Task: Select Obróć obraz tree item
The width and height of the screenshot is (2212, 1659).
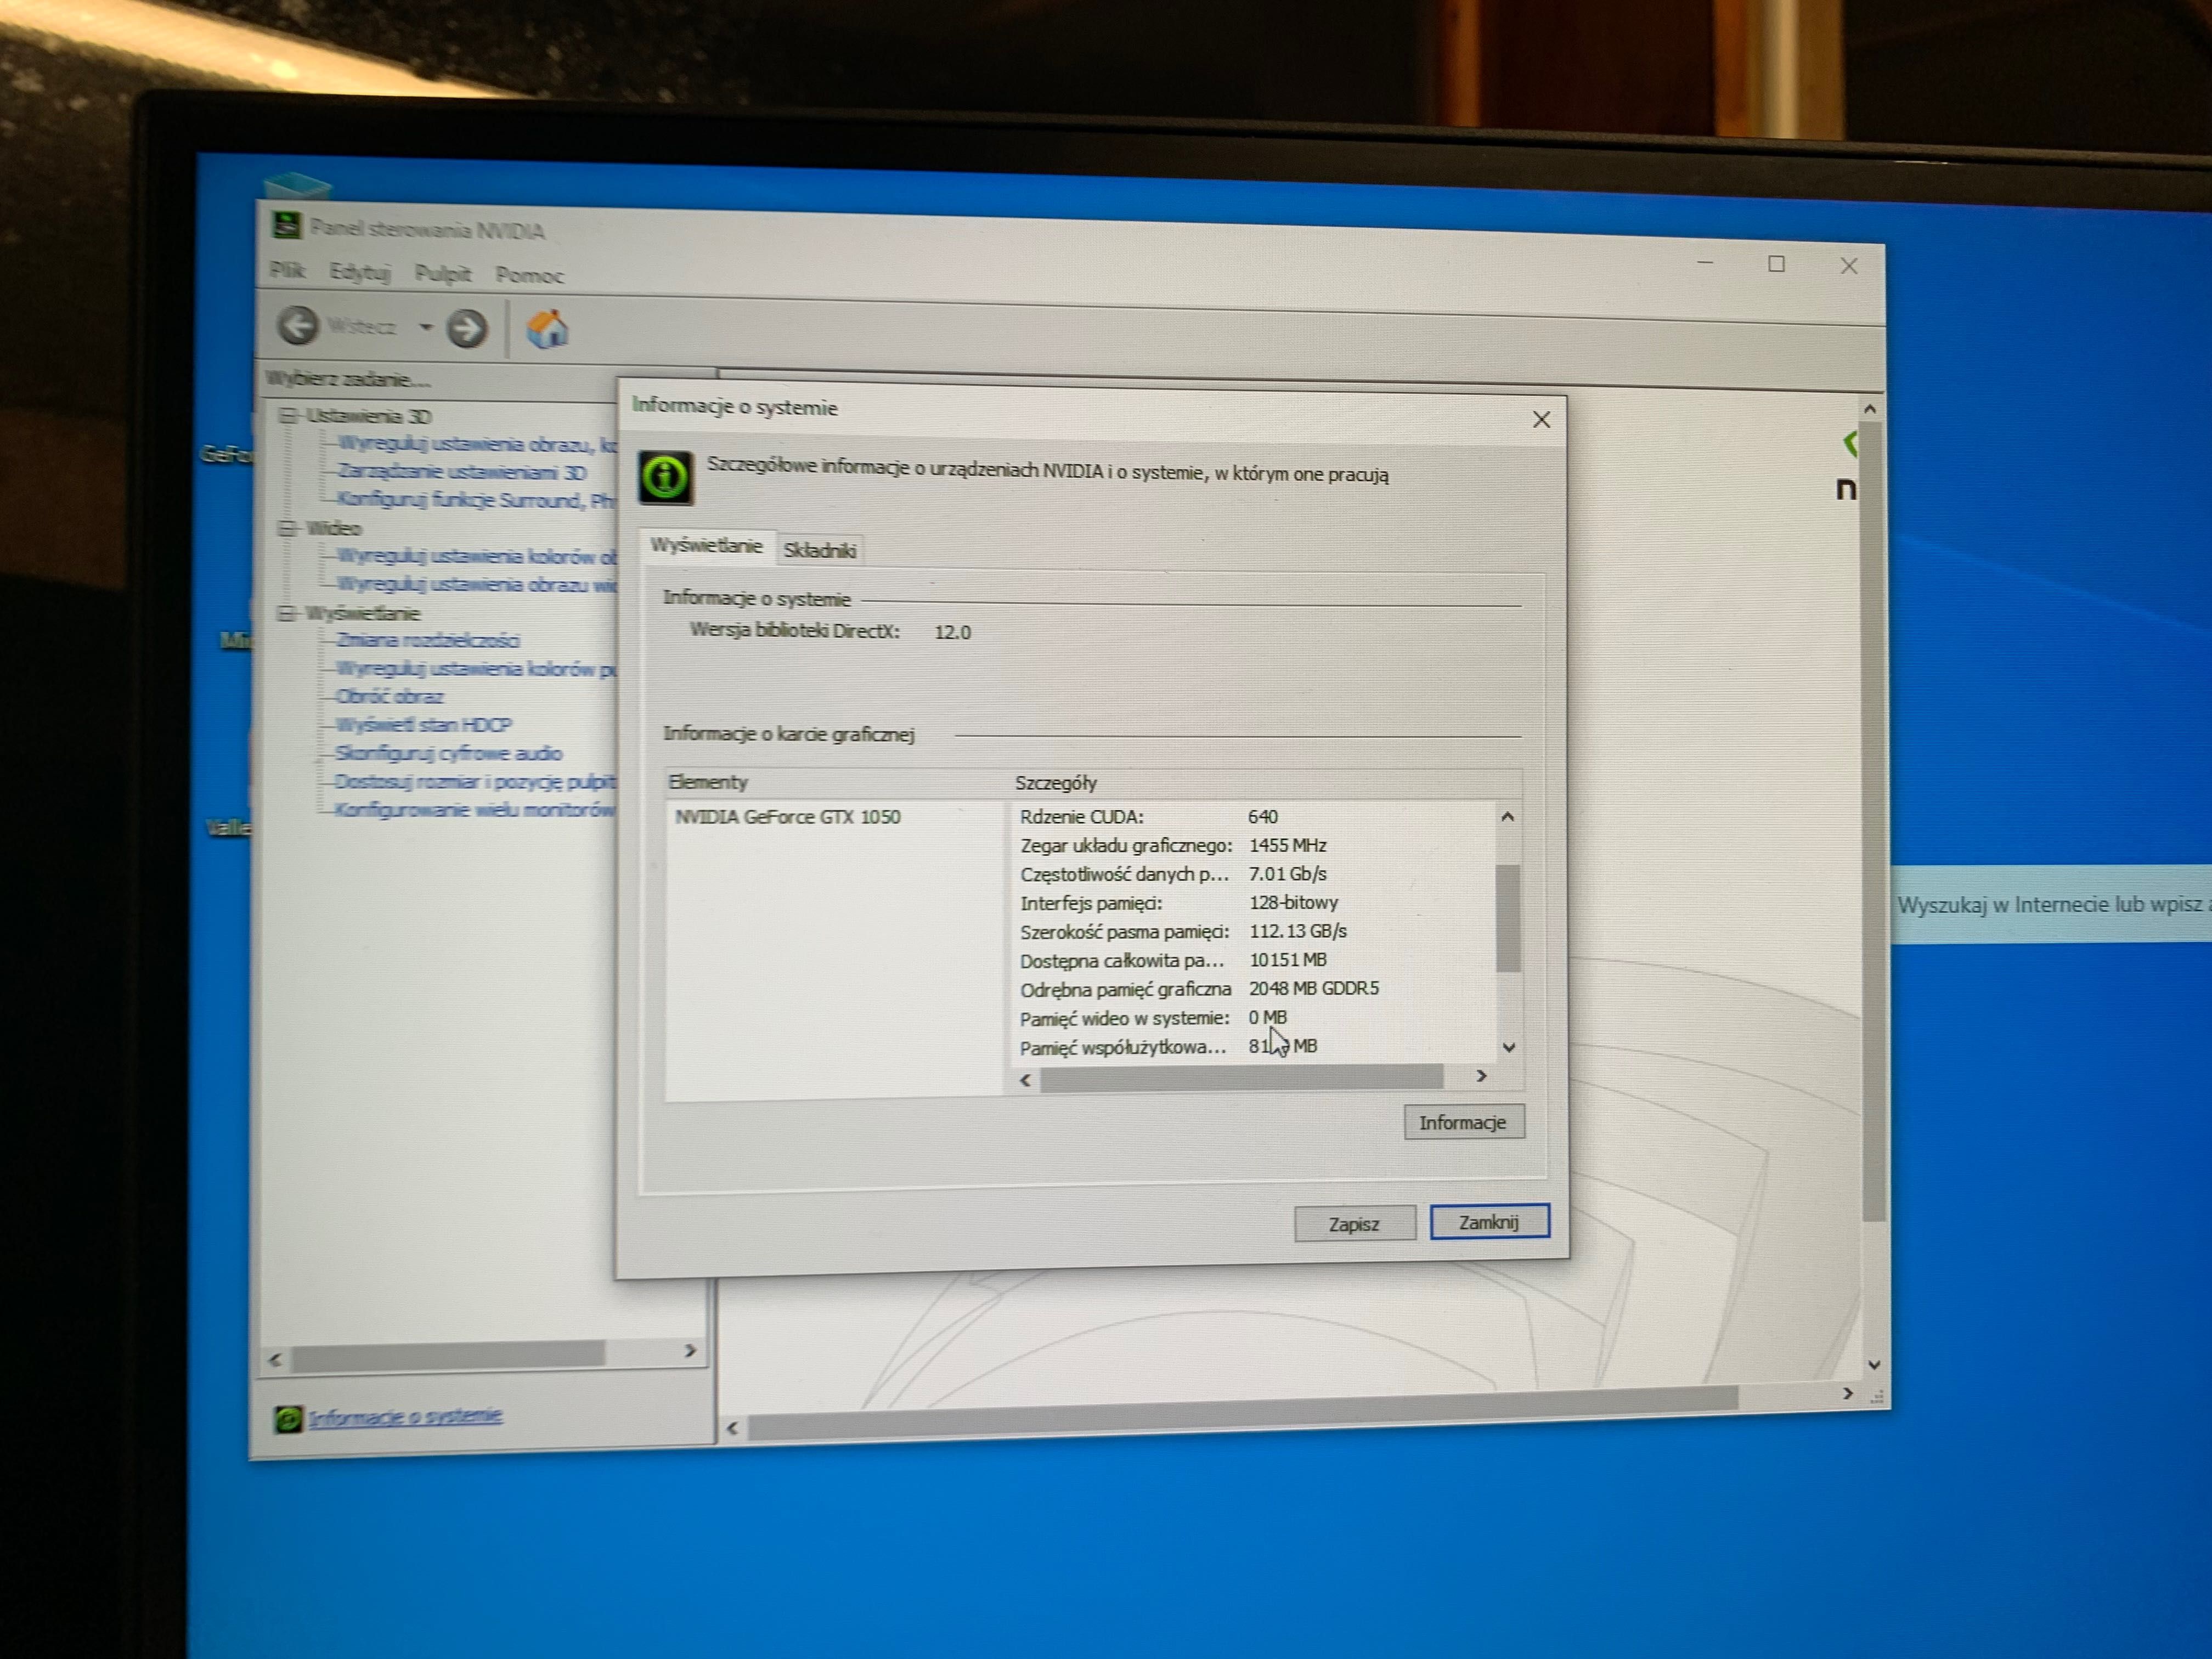Action: click(x=389, y=696)
